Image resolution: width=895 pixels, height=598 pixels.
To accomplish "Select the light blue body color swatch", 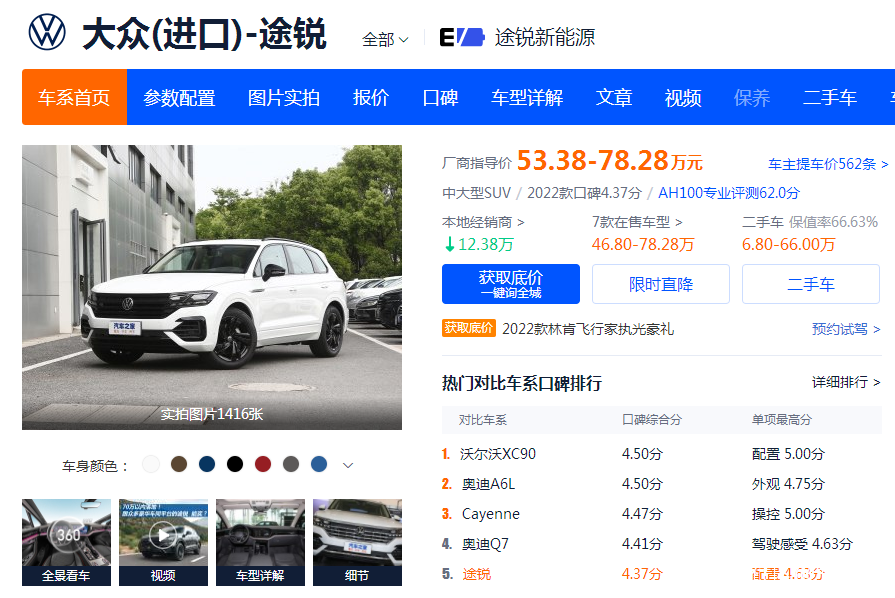I will point(319,464).
